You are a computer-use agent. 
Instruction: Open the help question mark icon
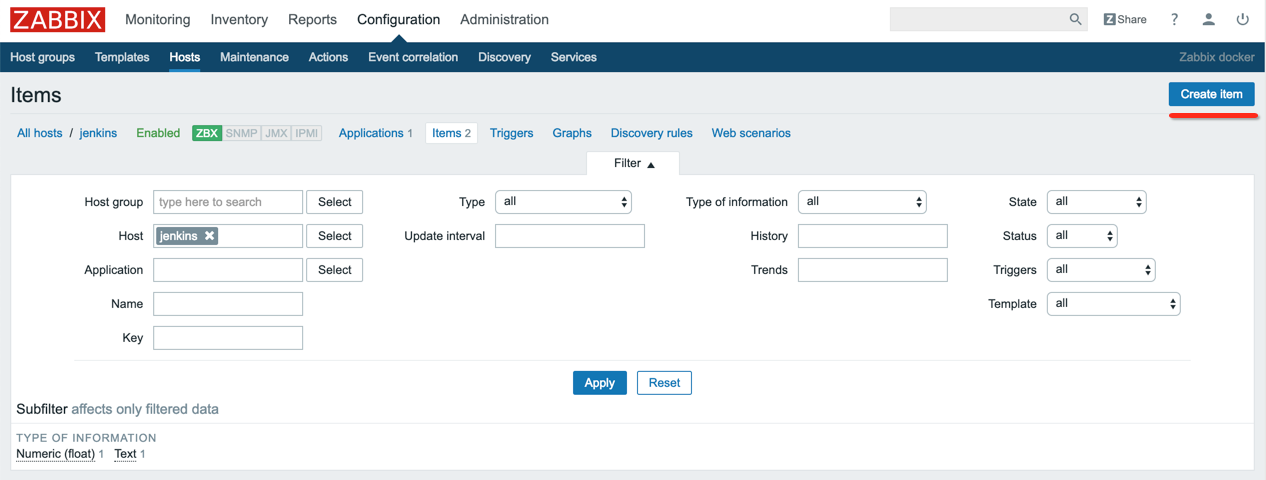pos(1174,19)
